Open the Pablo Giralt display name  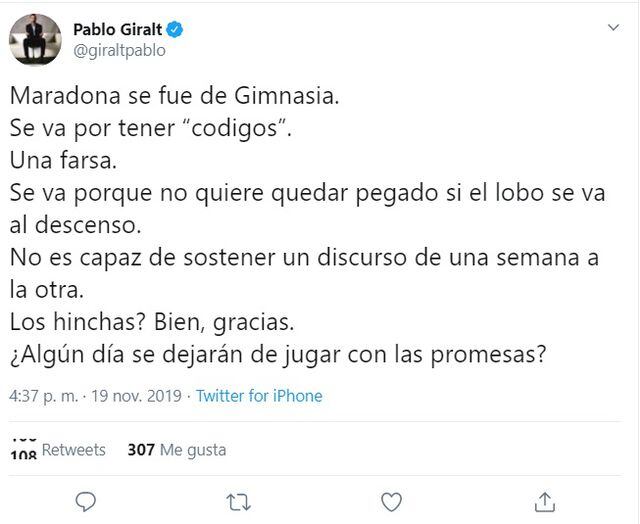116,29
